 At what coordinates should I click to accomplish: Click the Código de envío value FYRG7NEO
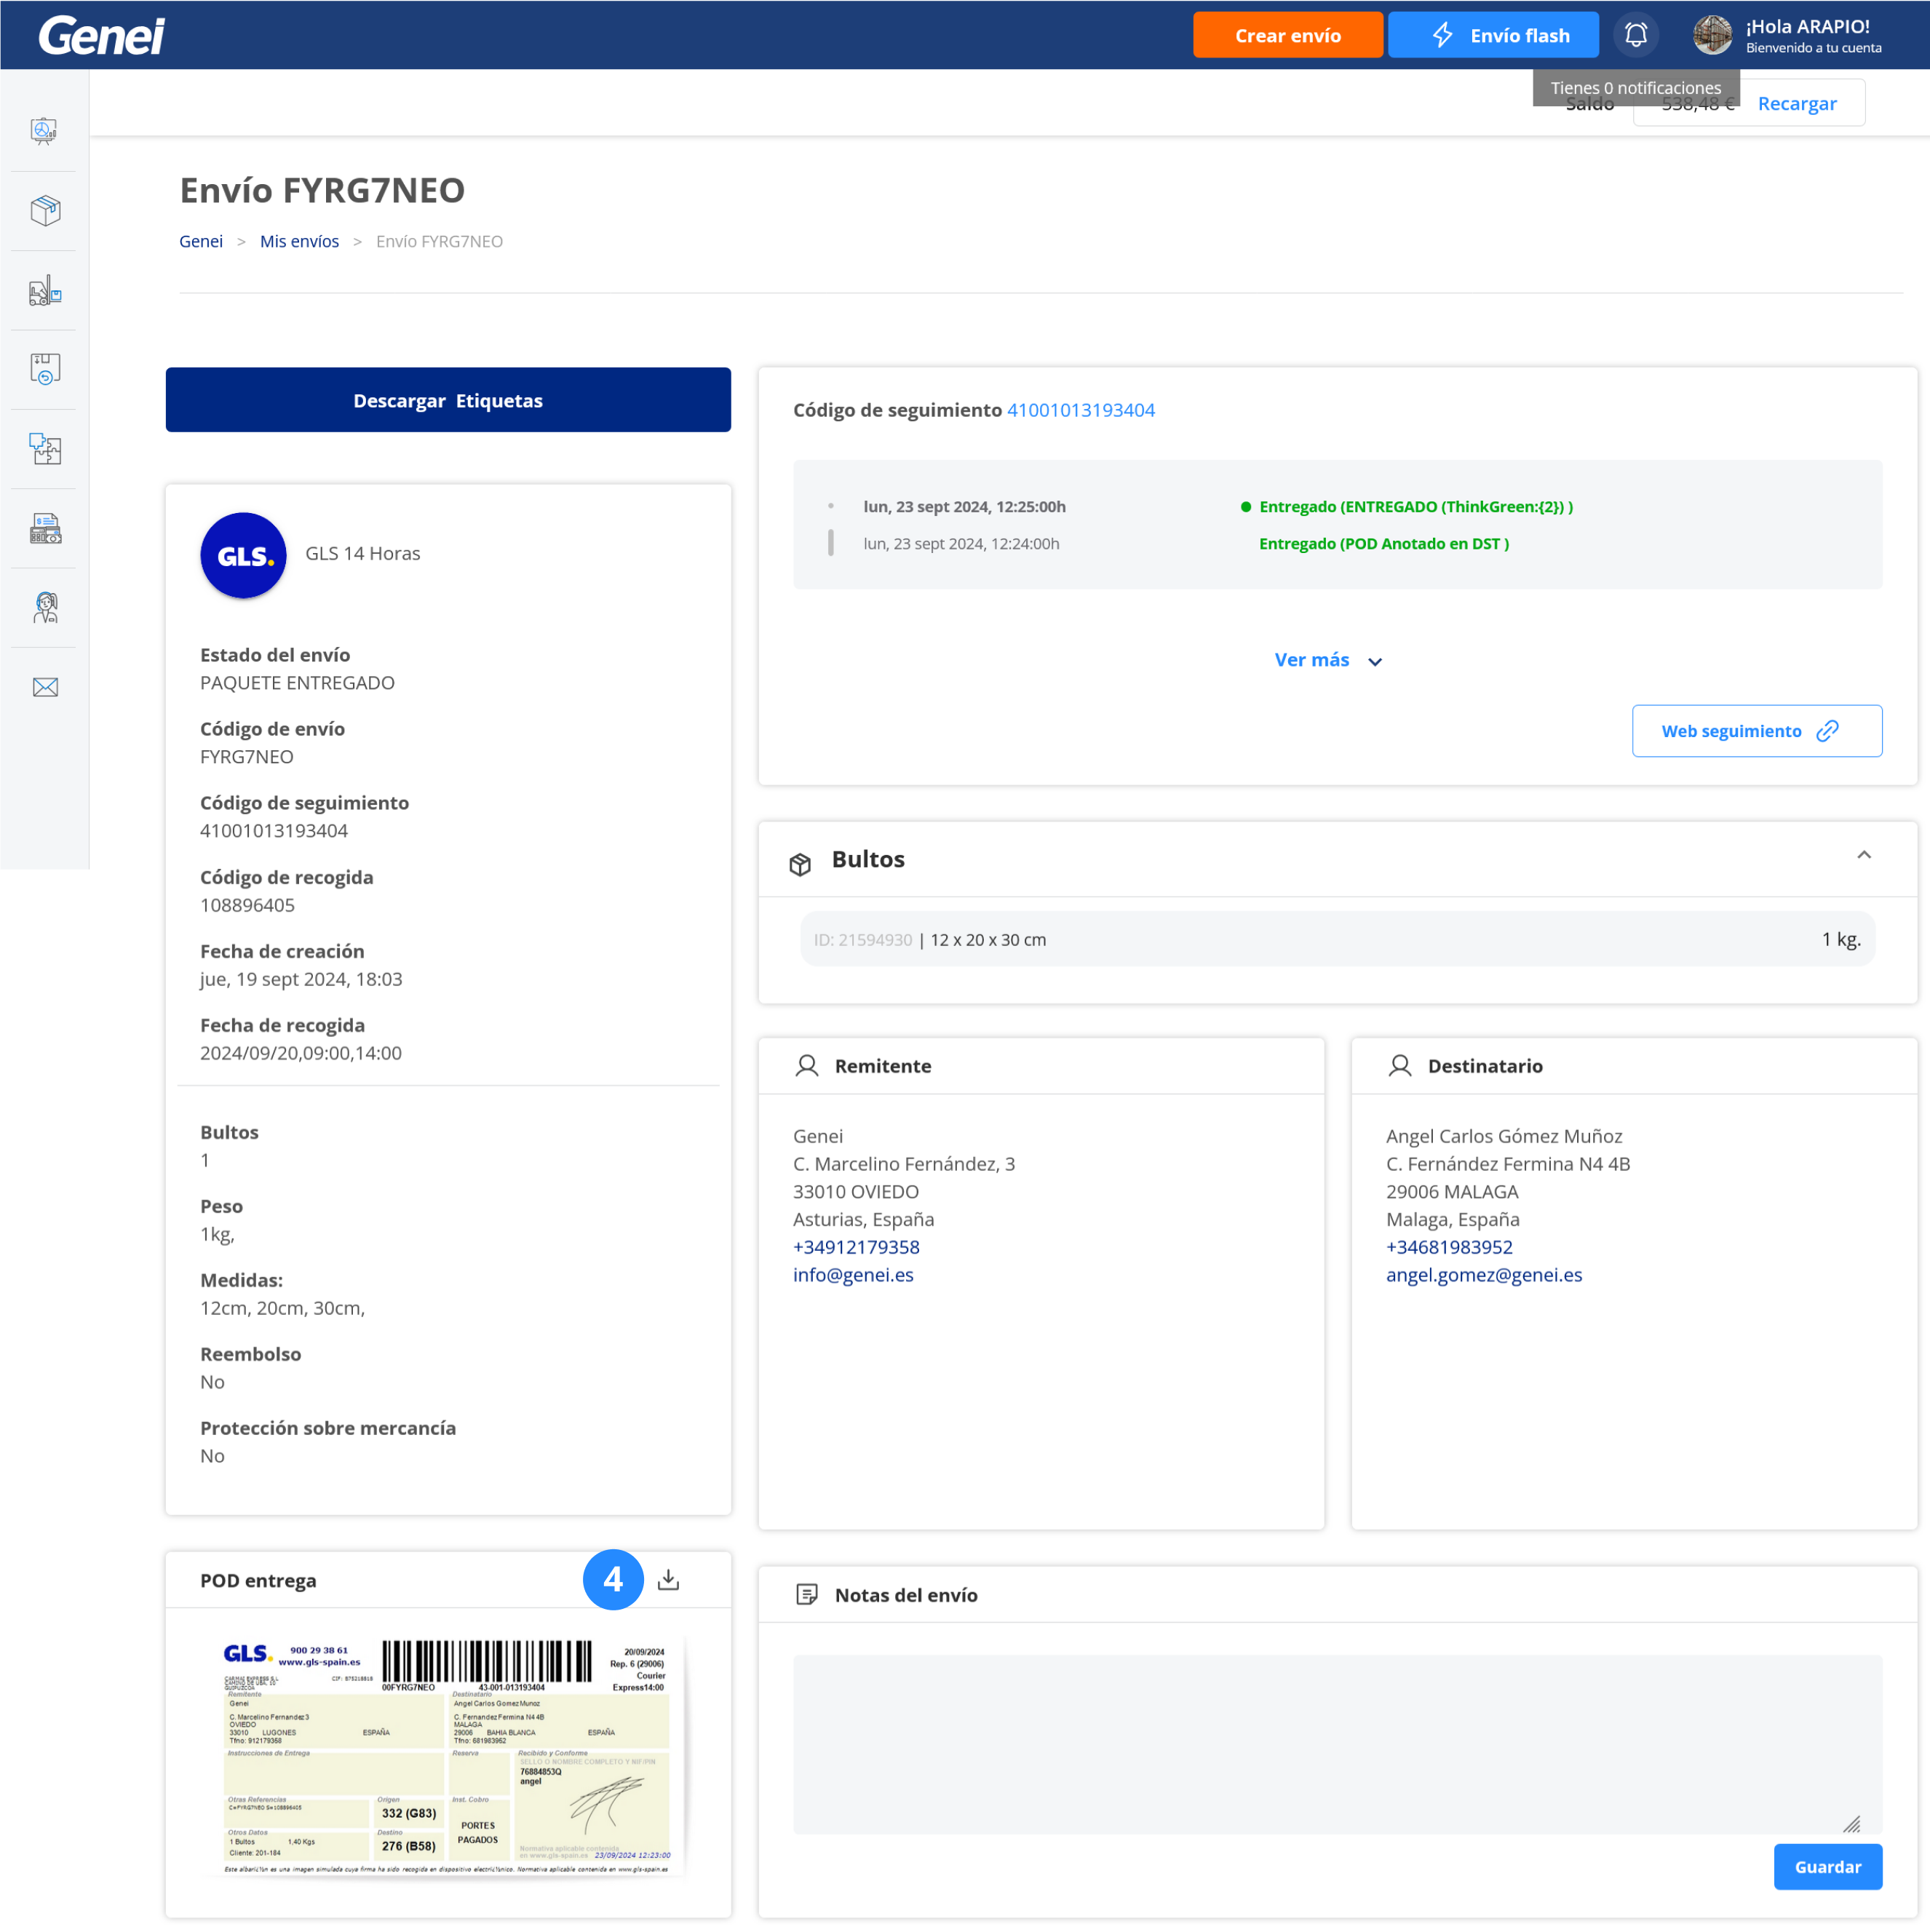[x=246, y=757]
